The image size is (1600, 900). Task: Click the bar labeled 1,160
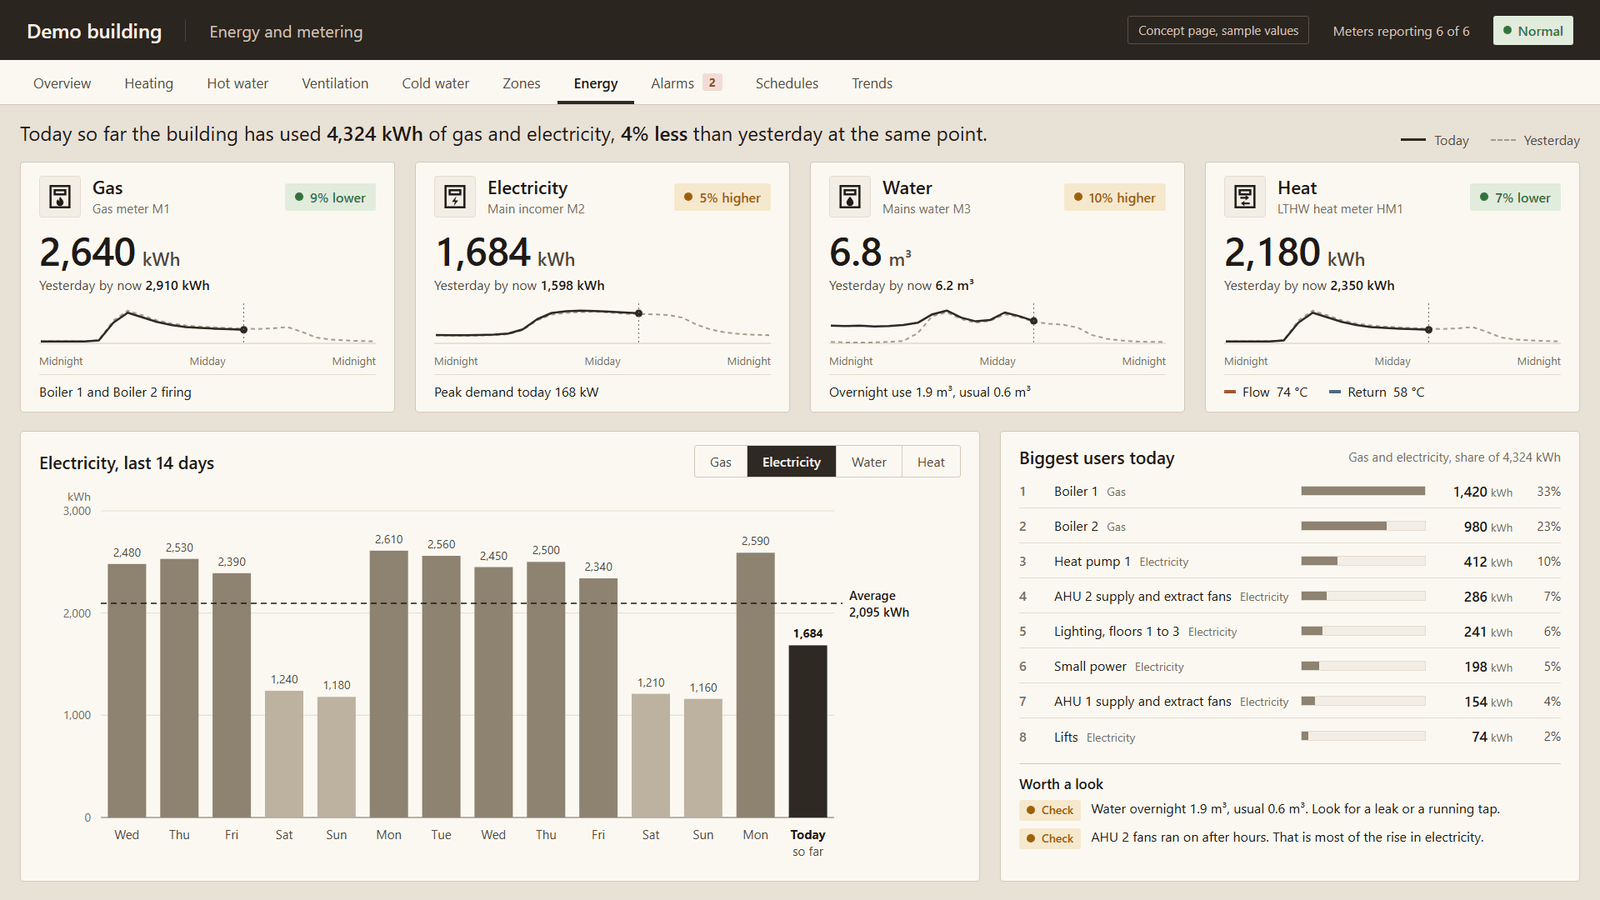click(703, 758)
